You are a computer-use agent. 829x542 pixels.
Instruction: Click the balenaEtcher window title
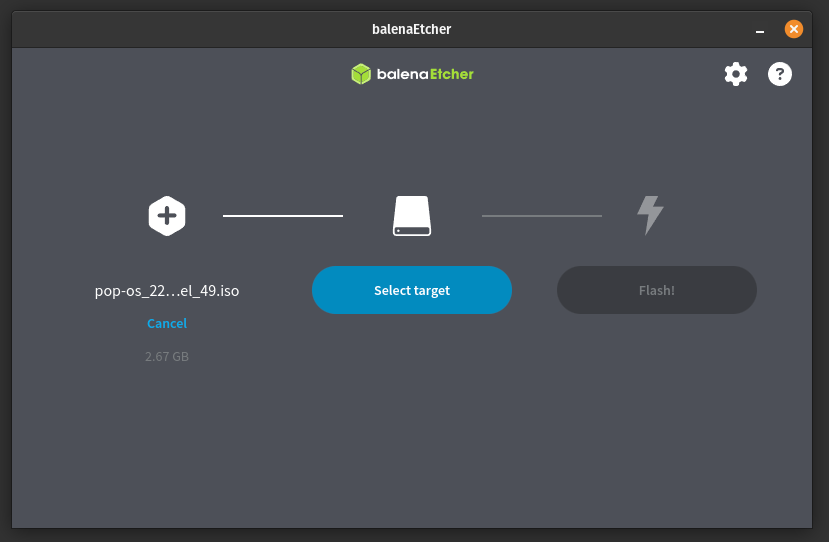point(411,29)
